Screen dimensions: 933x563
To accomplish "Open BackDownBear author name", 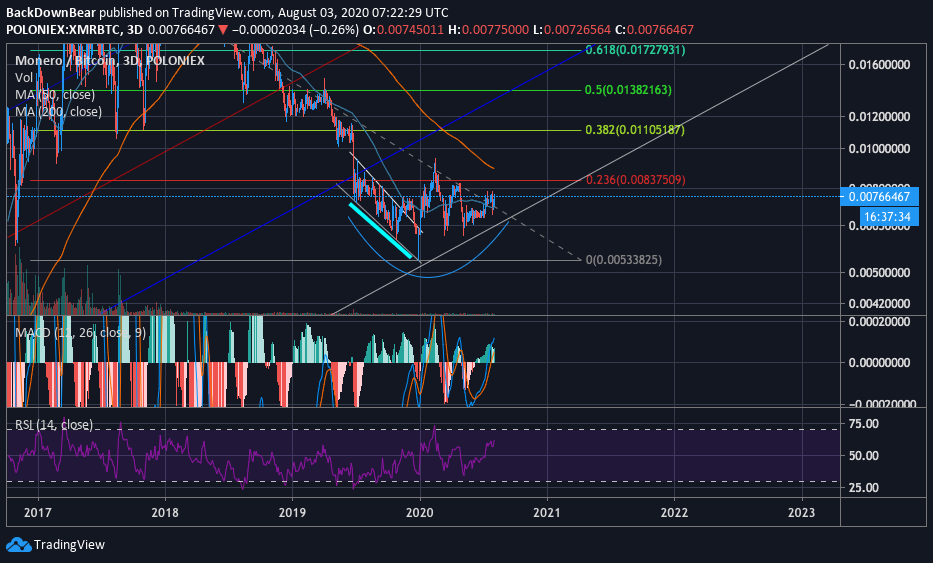I will click(x=51, y=12).
